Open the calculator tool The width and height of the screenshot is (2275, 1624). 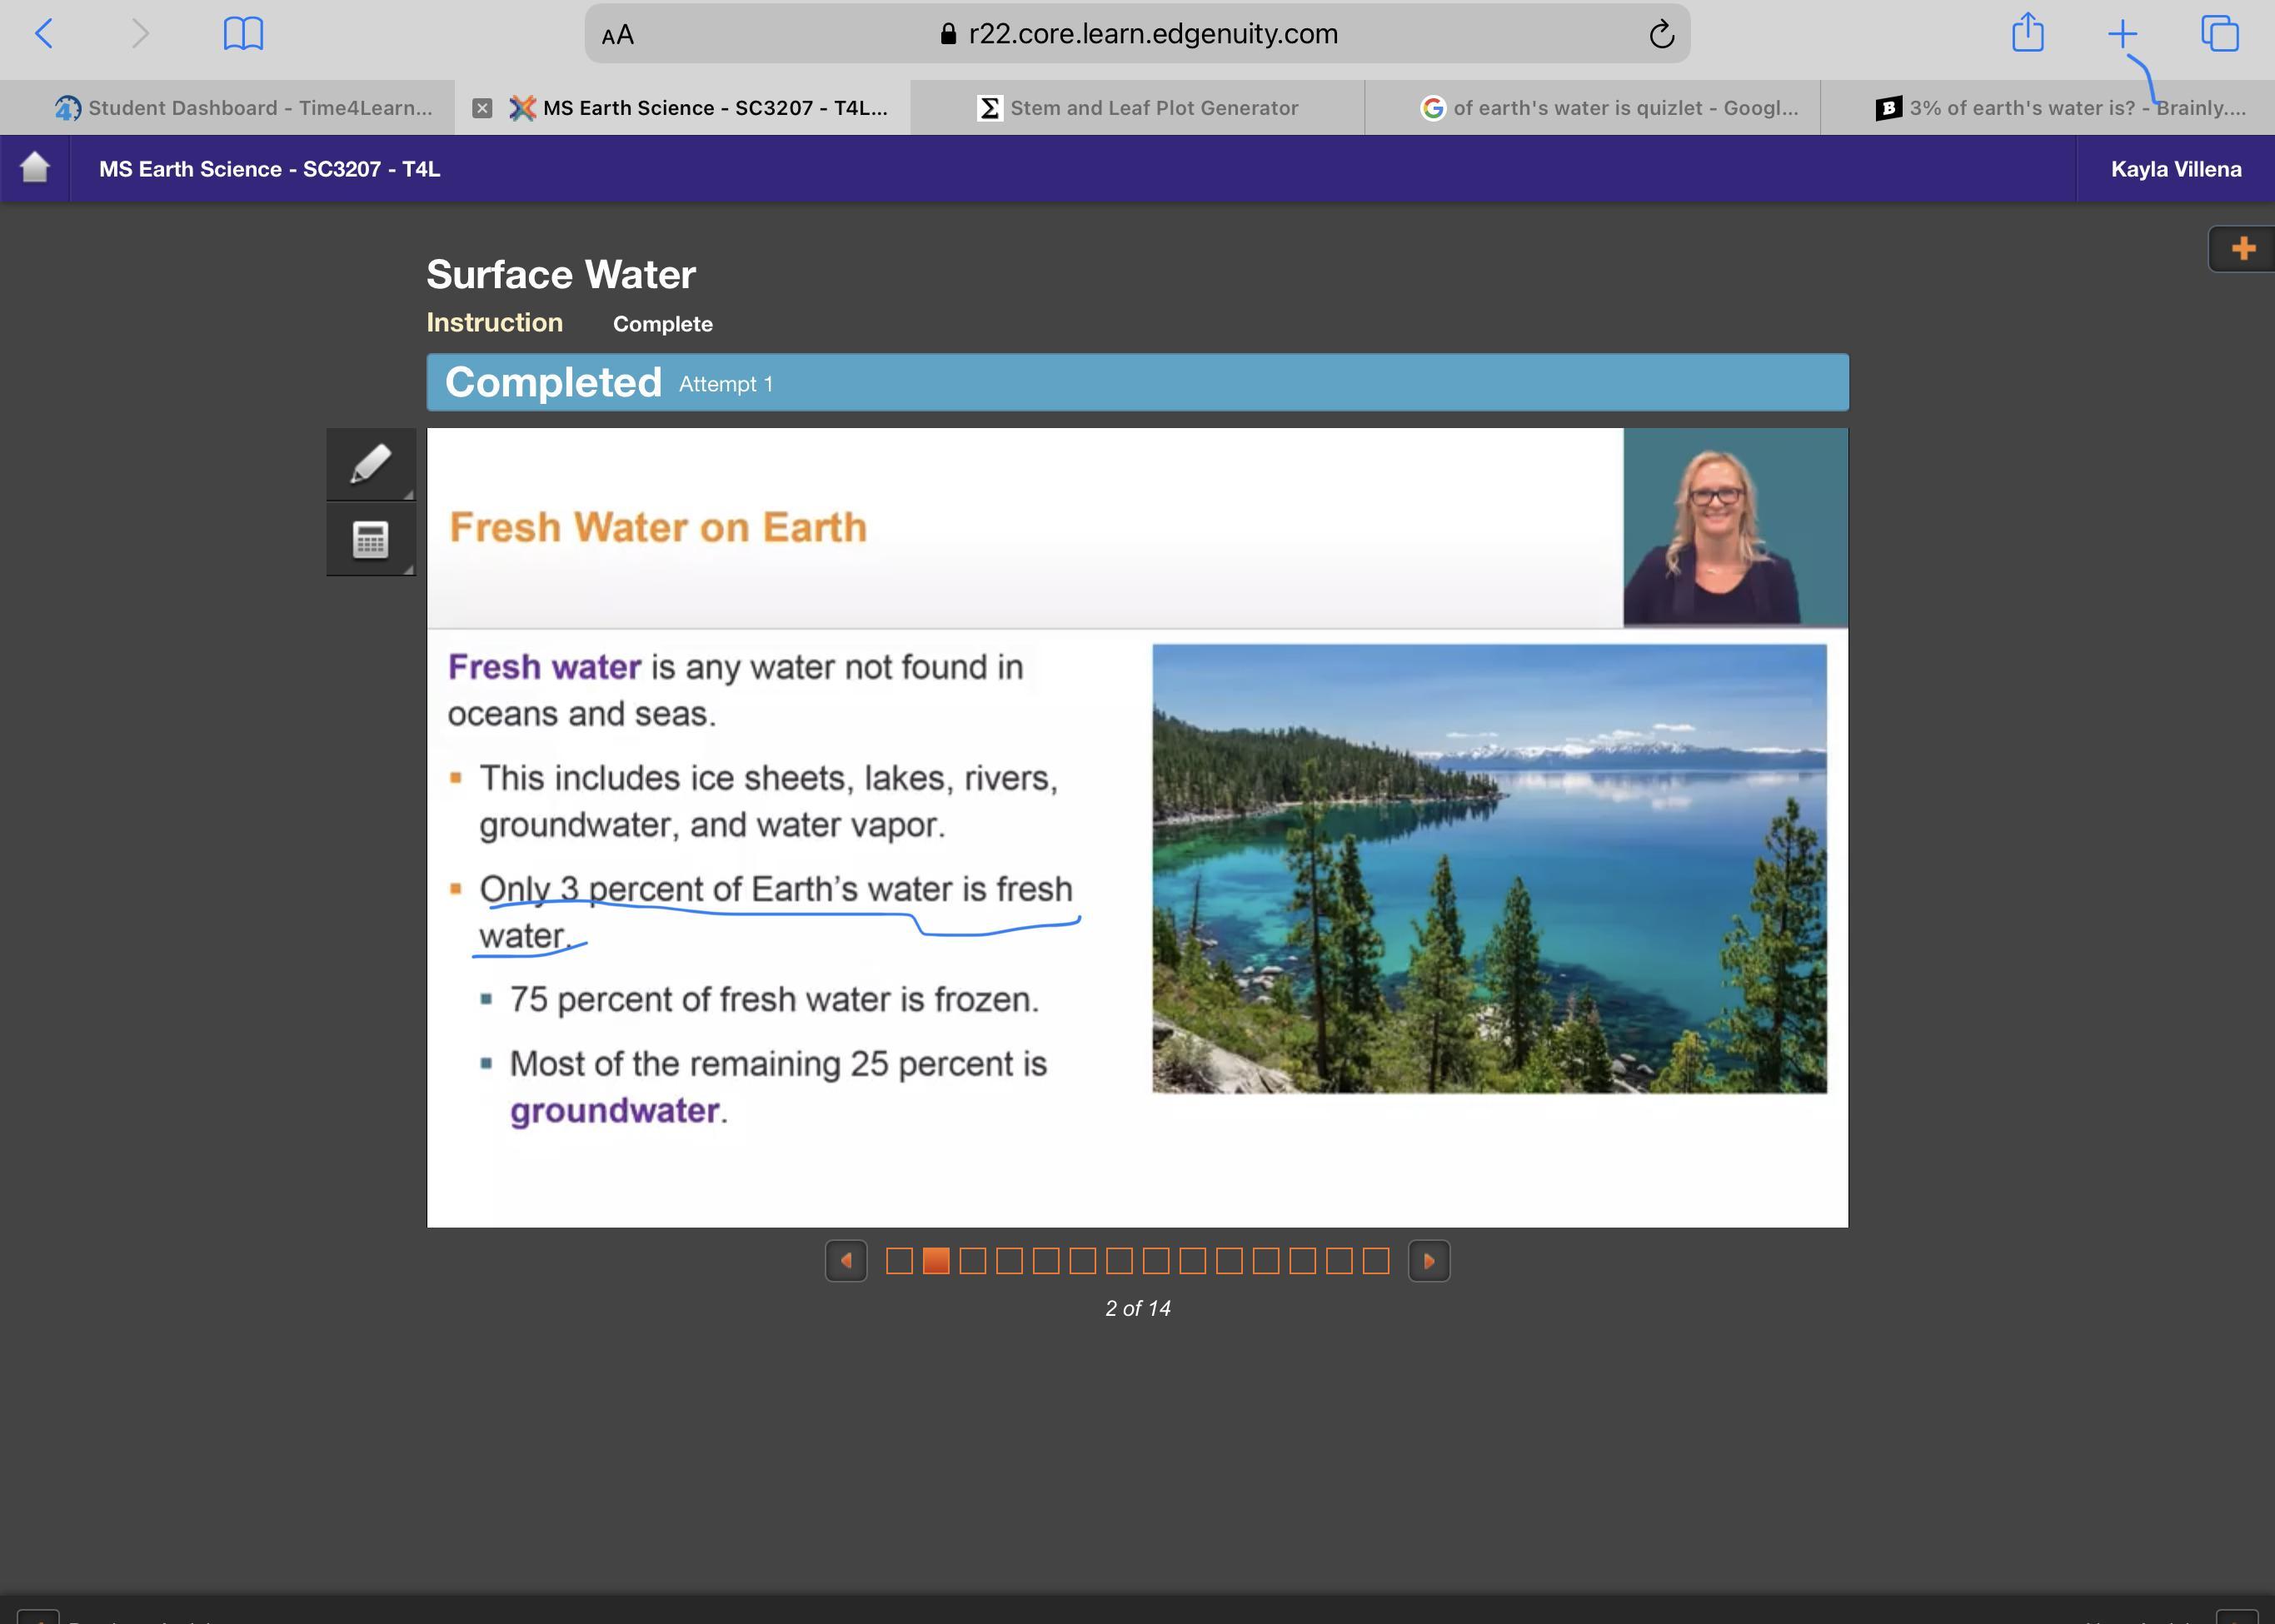point(370,540)
